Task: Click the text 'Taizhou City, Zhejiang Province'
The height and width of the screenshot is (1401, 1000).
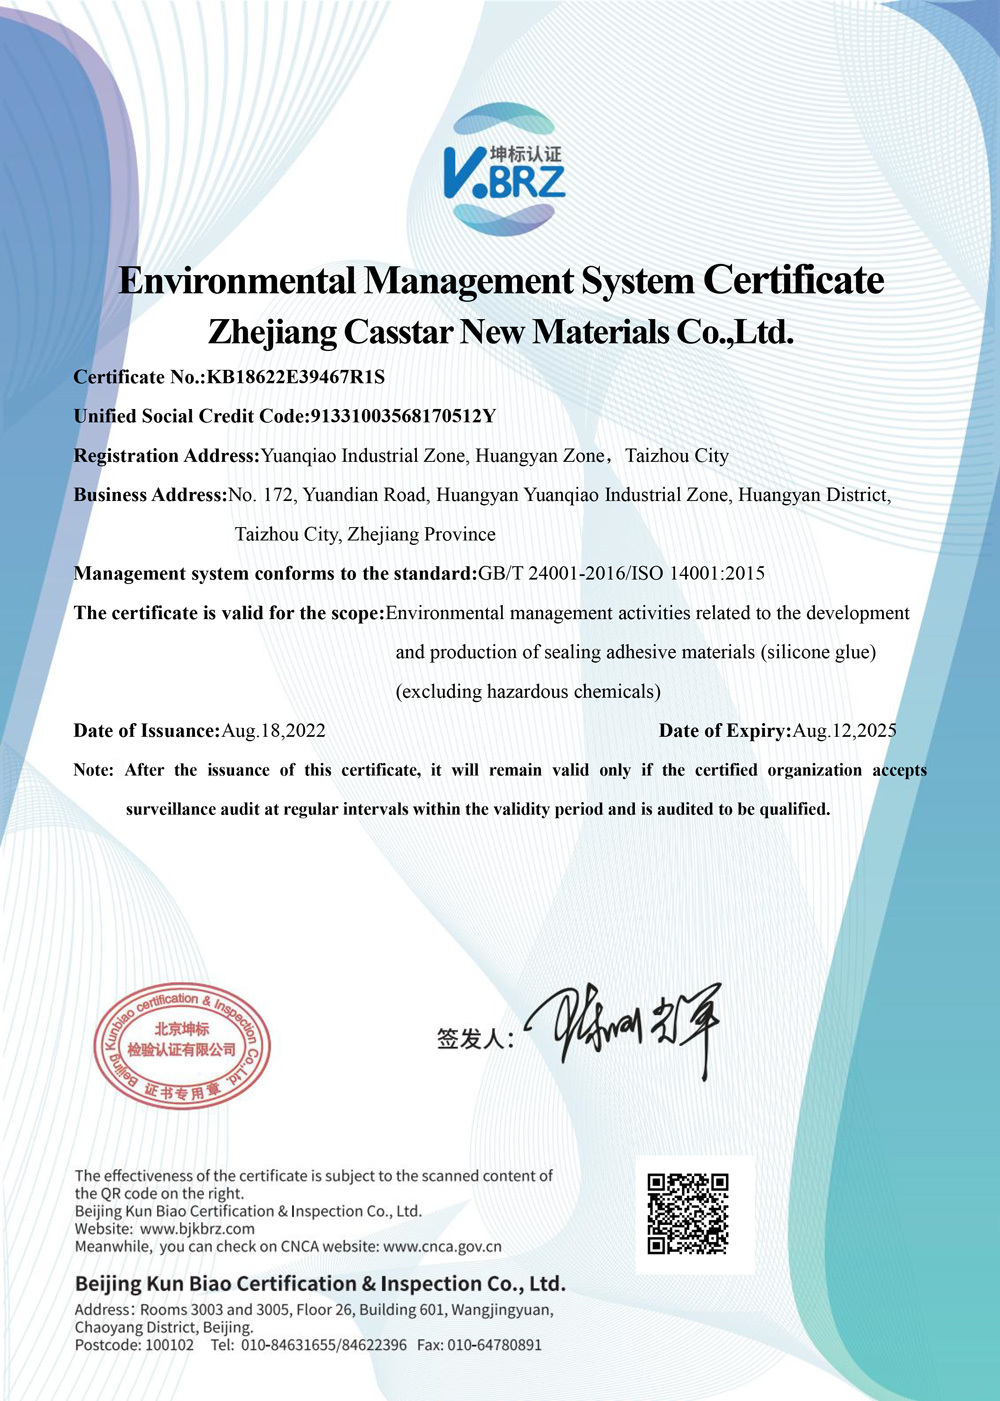Action: [x=365, y=534]
